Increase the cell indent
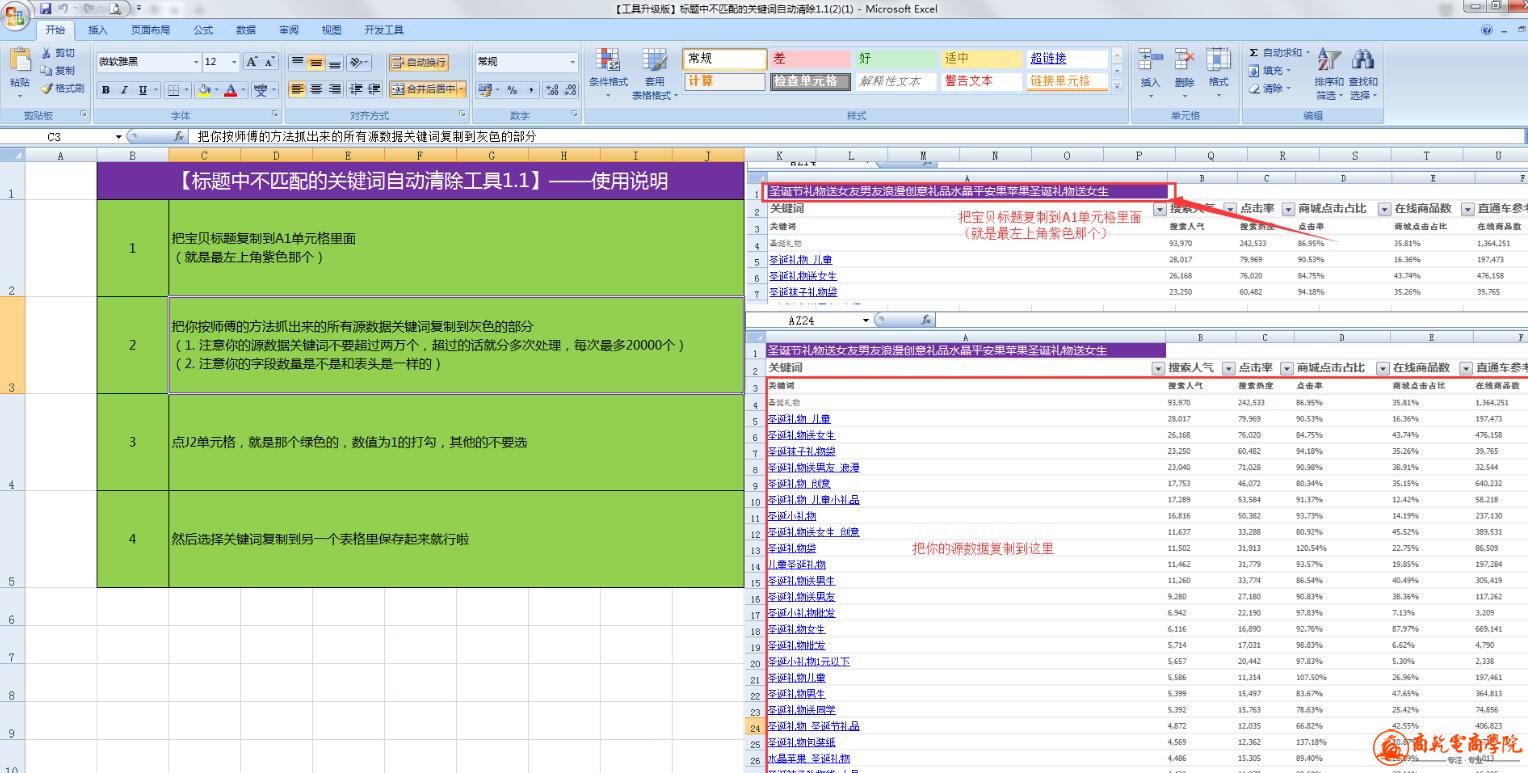Viewport: 1528px width, 773px height. [375, 89]
